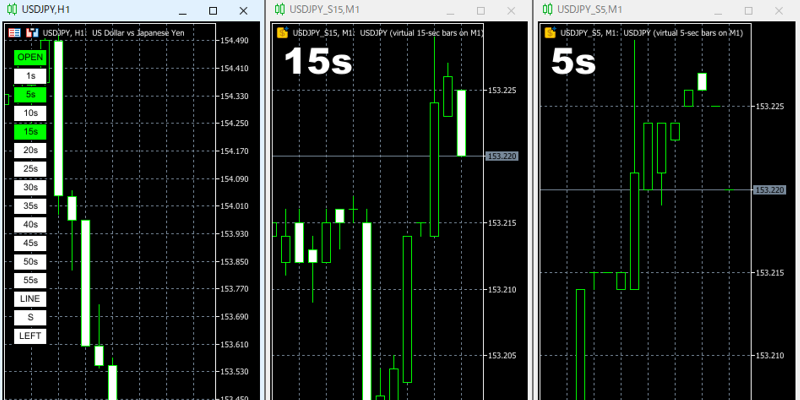The width and height of the screenshot is (800, 400).
Task: Click the yellow indicator icon on the 5s chart
Action: click(549, 32)
